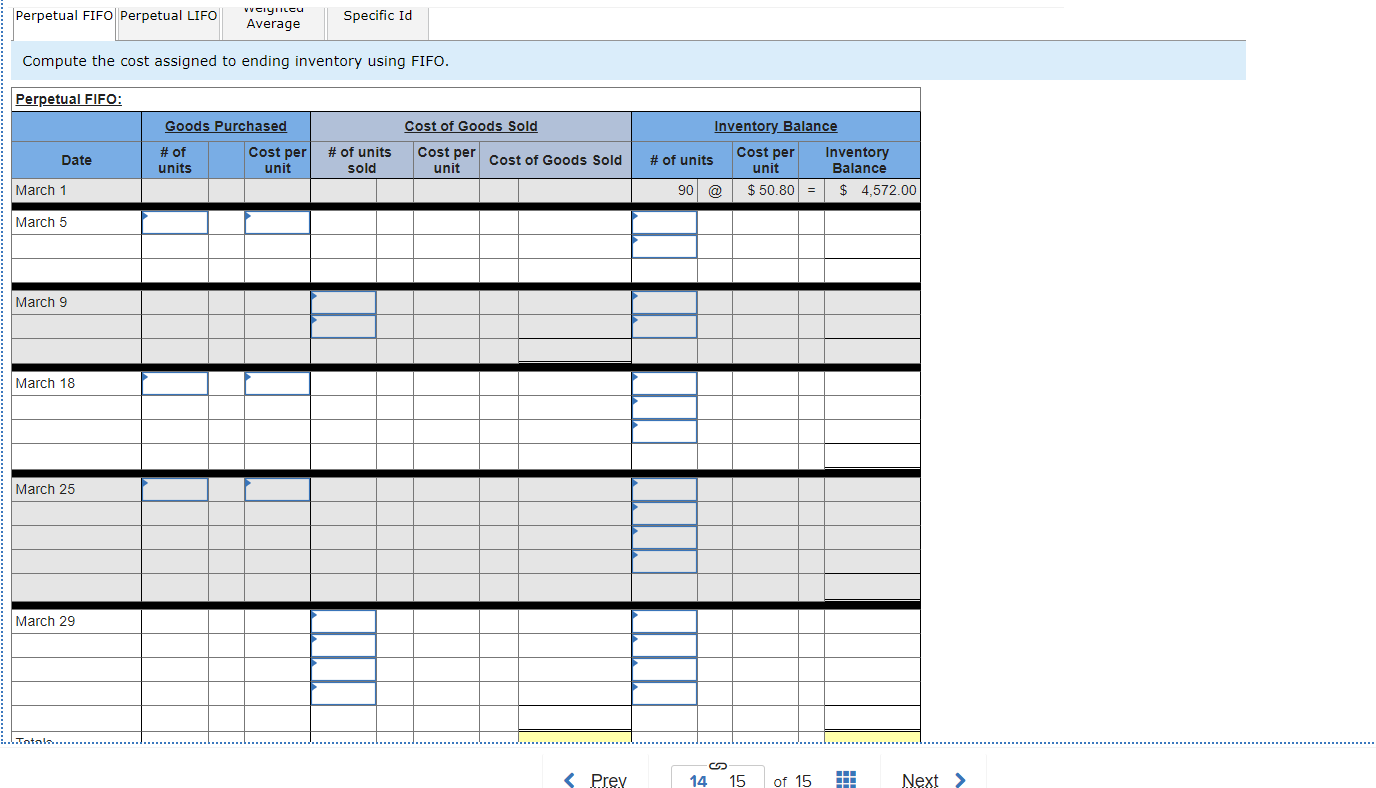Click the Next pagination link

(x=920, y=780)
